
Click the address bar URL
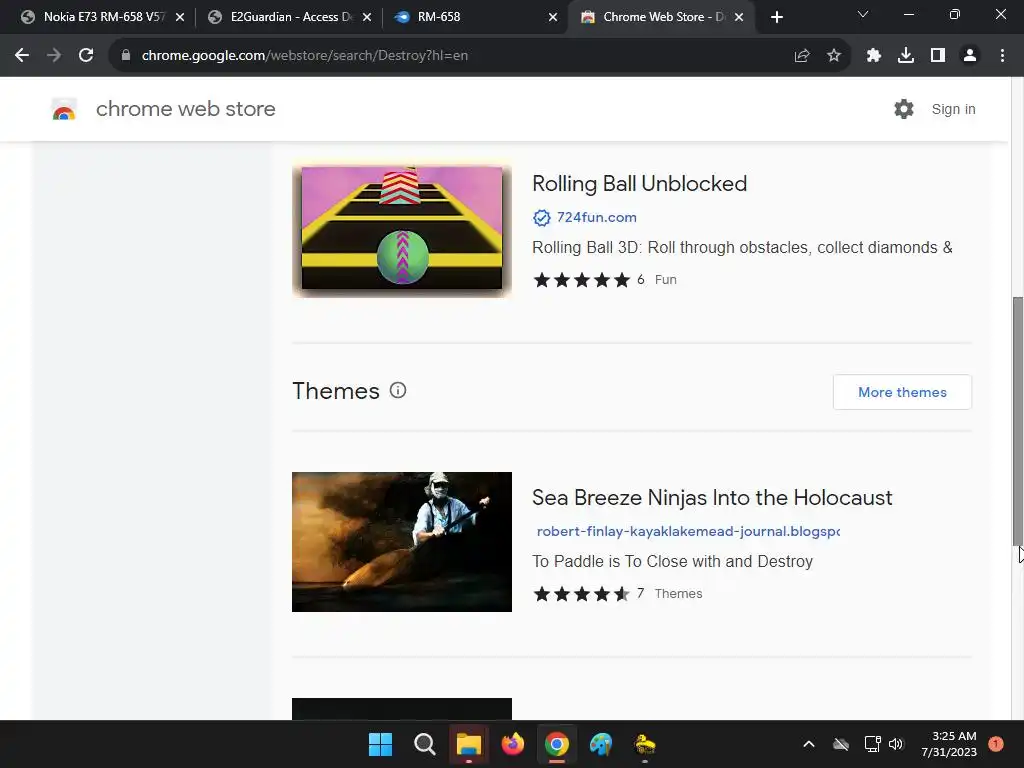tap(304, 56)
